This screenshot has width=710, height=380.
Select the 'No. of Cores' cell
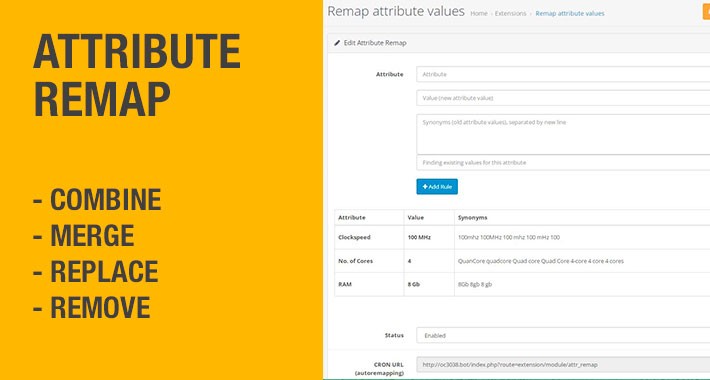point(369,261)
